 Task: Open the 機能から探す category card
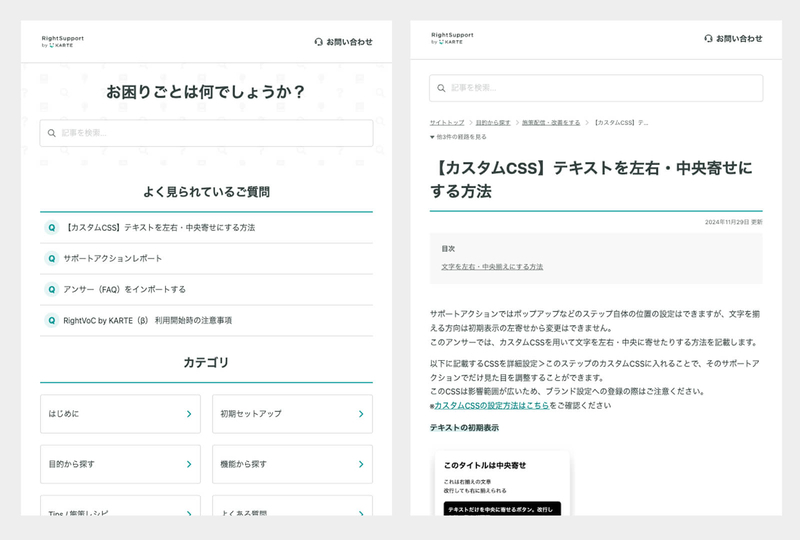[292, 464]
